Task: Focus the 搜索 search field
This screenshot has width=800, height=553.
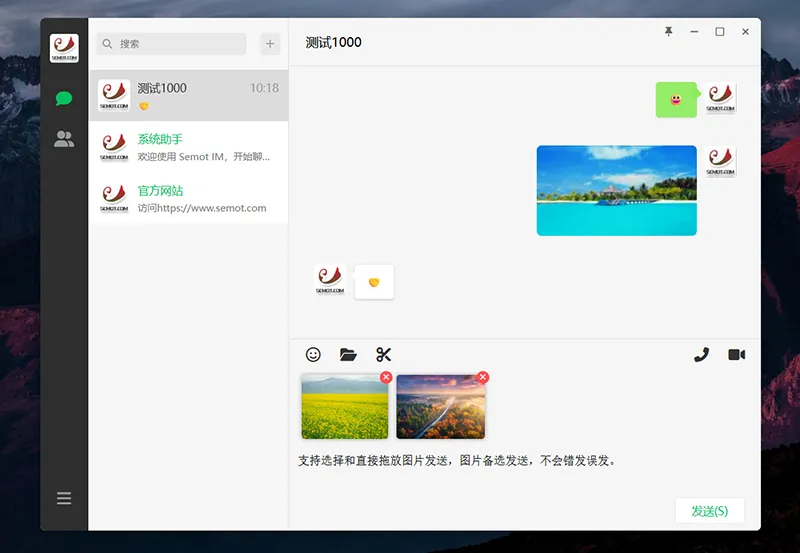Action: click(171, 44)
